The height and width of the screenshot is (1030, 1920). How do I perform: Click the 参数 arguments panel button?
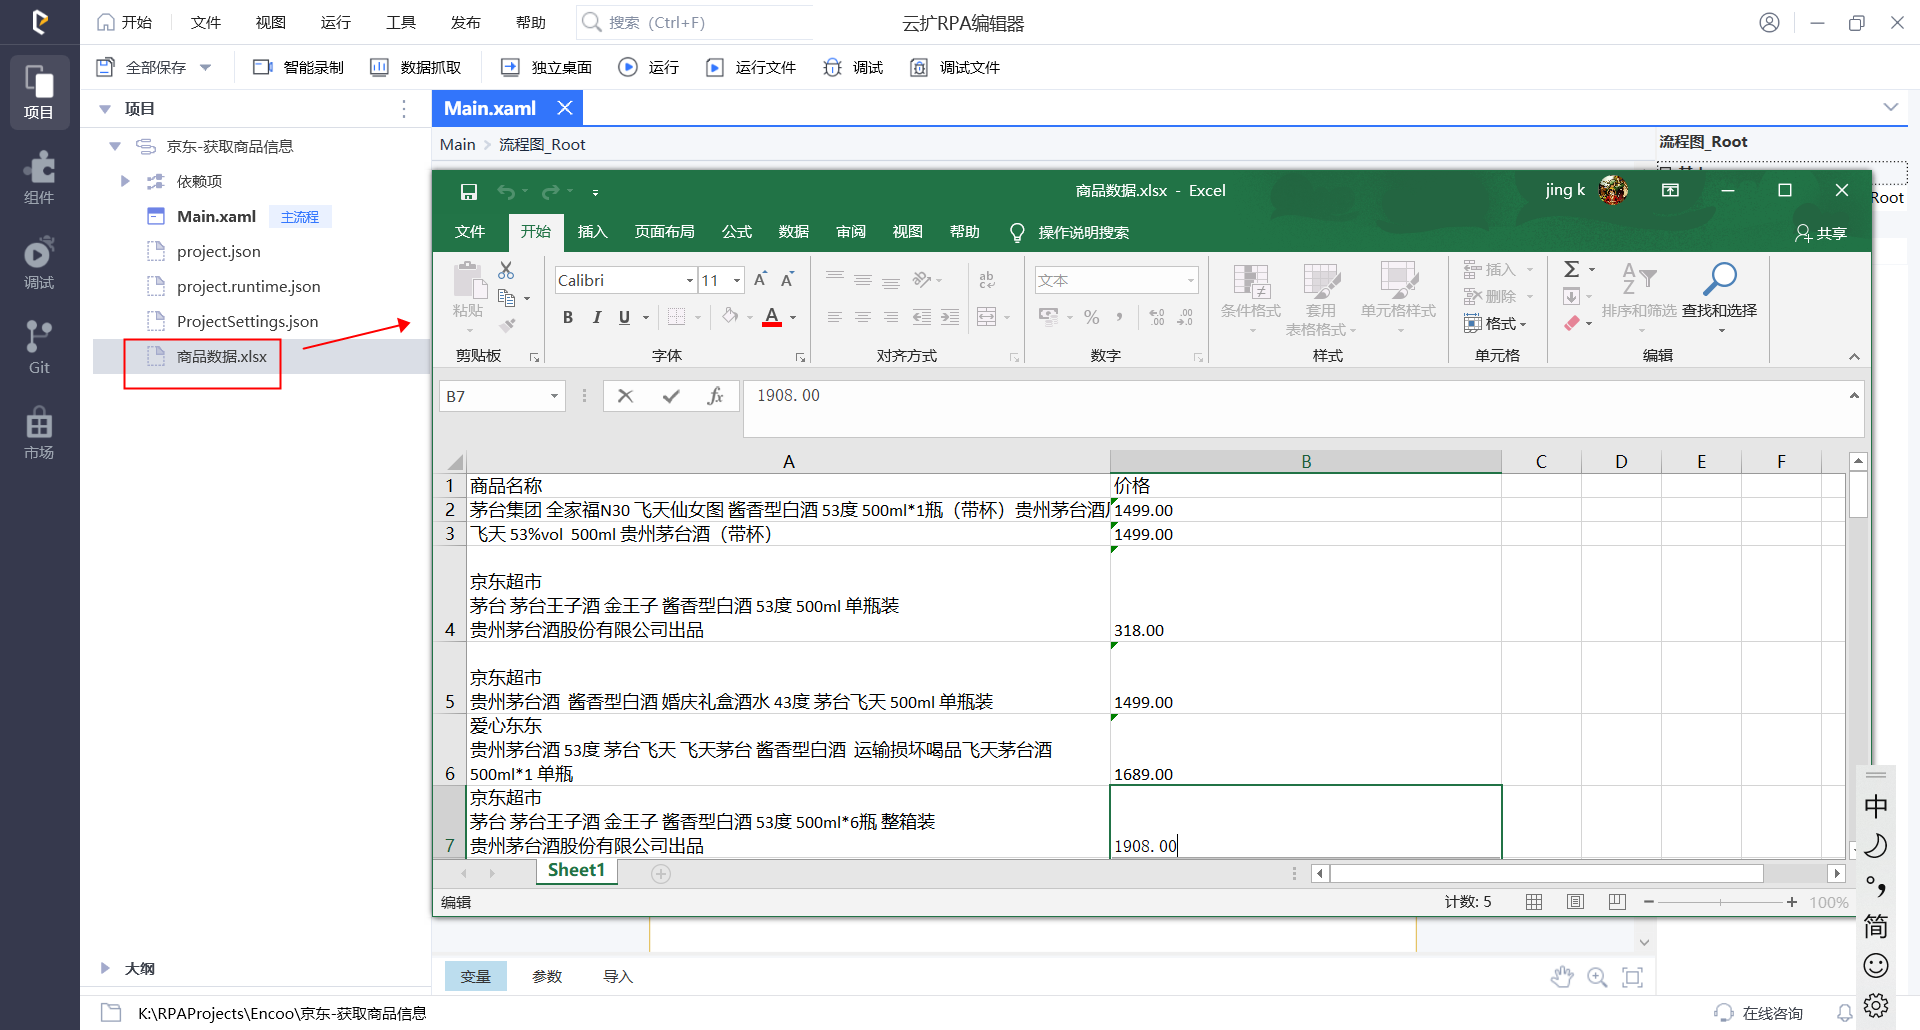point(547,976)
